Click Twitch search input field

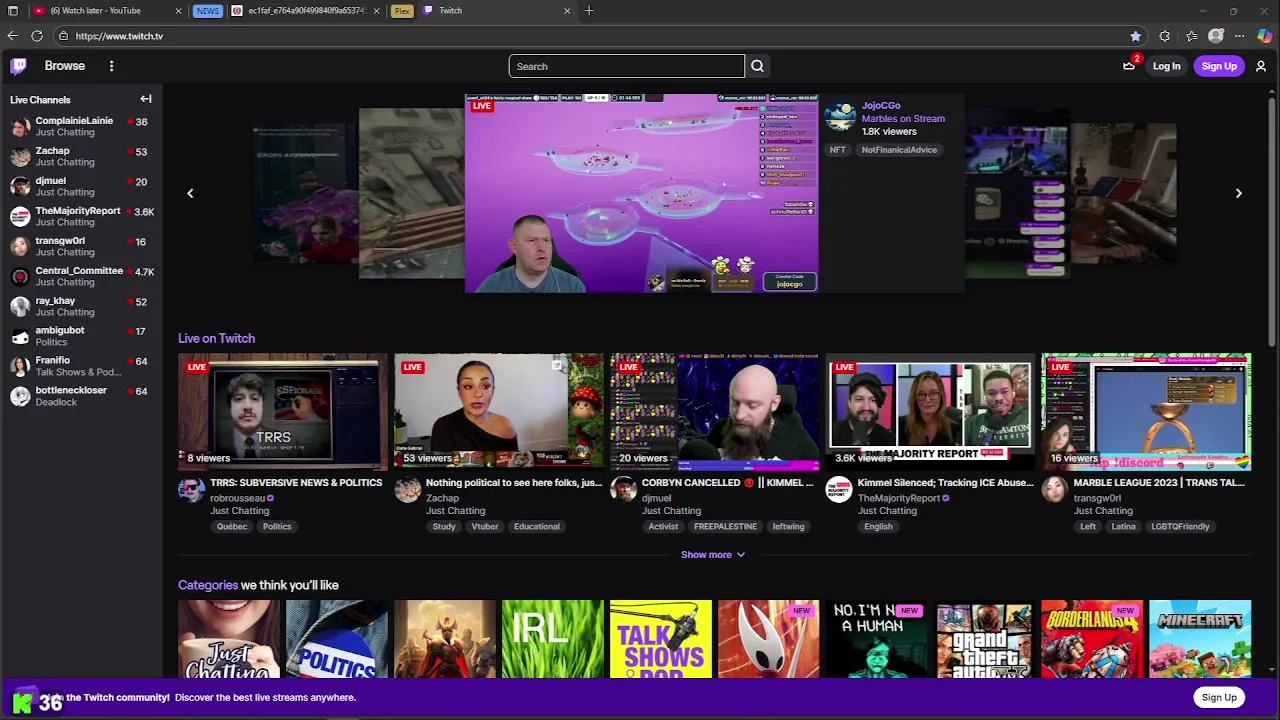(626, 66)
